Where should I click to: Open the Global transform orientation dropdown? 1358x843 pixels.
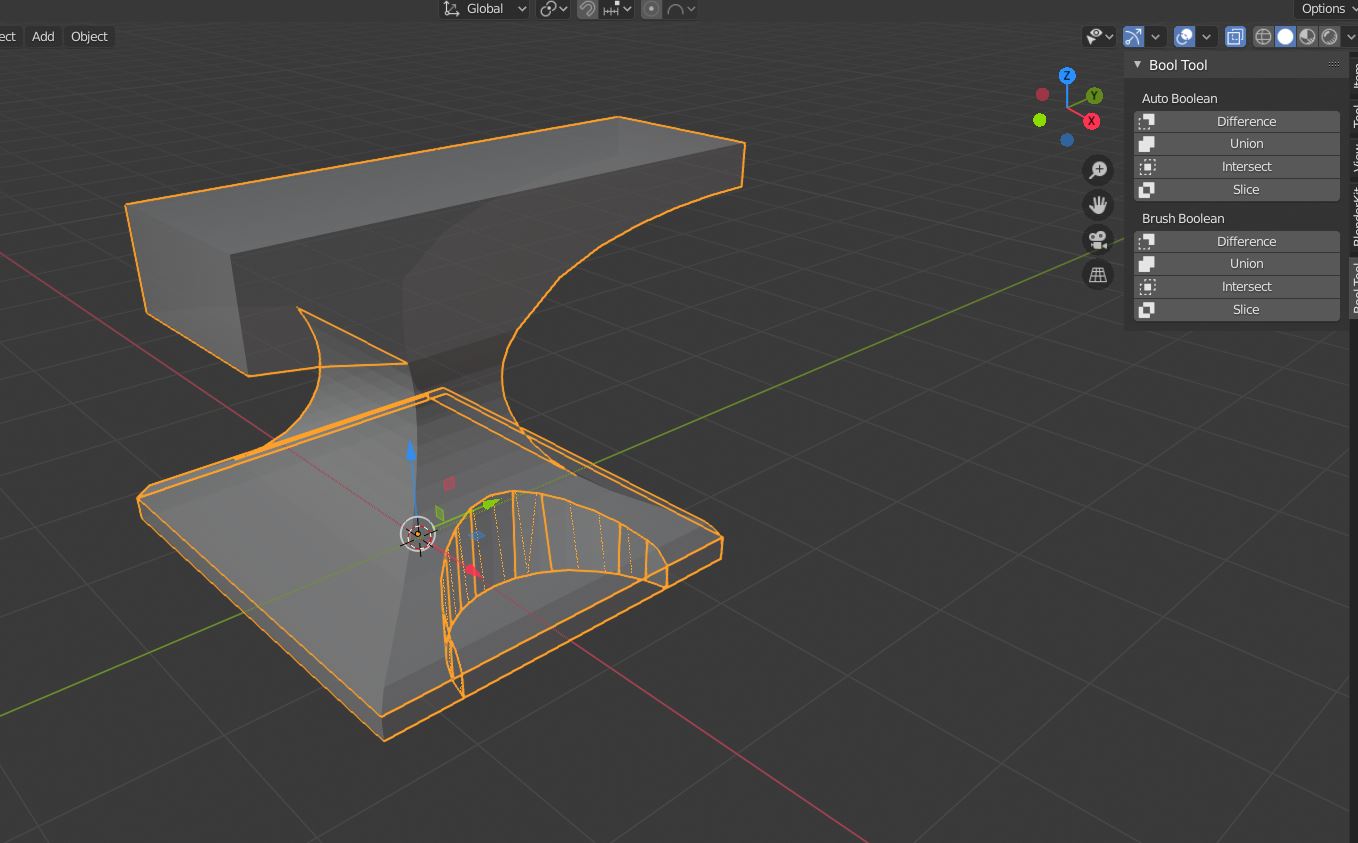tap(485, 9)
